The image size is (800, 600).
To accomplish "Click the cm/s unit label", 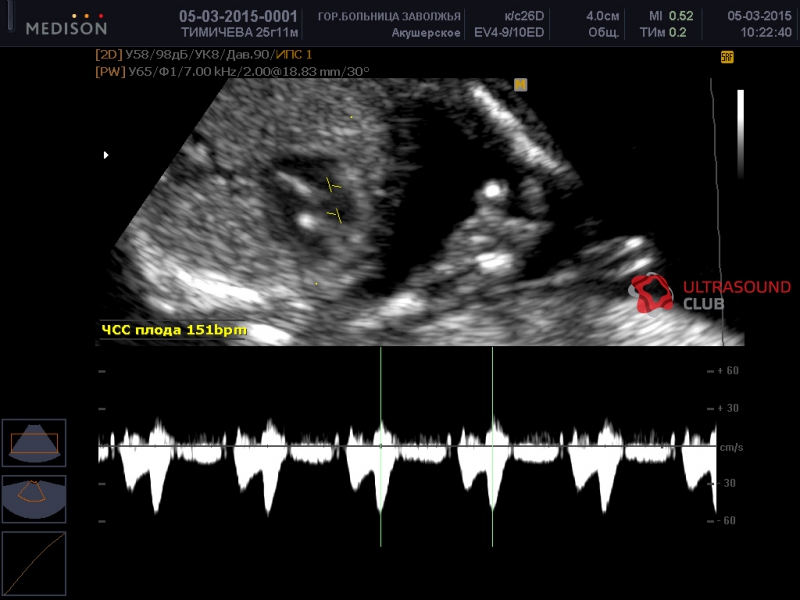I will point(732,447).
